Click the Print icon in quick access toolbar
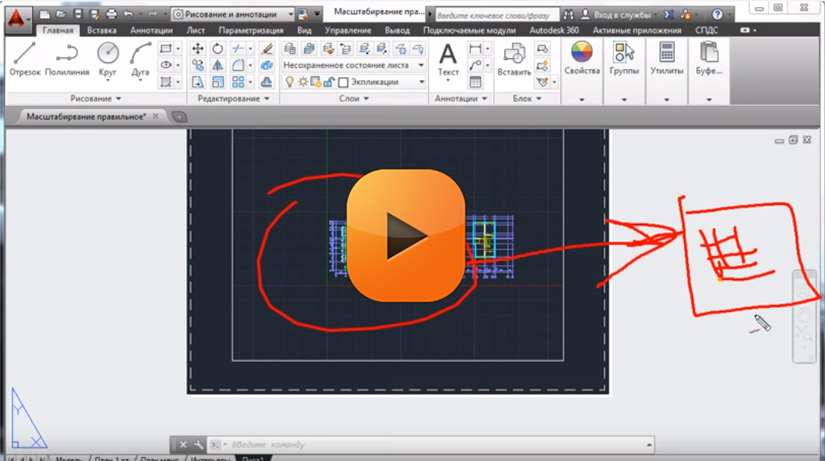 coord(111,14)
